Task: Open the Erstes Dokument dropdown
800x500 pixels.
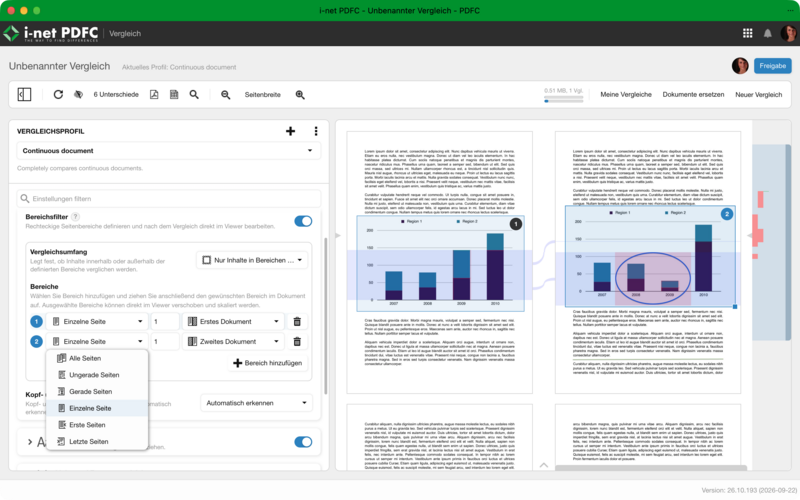Action: tap(233, 321)
